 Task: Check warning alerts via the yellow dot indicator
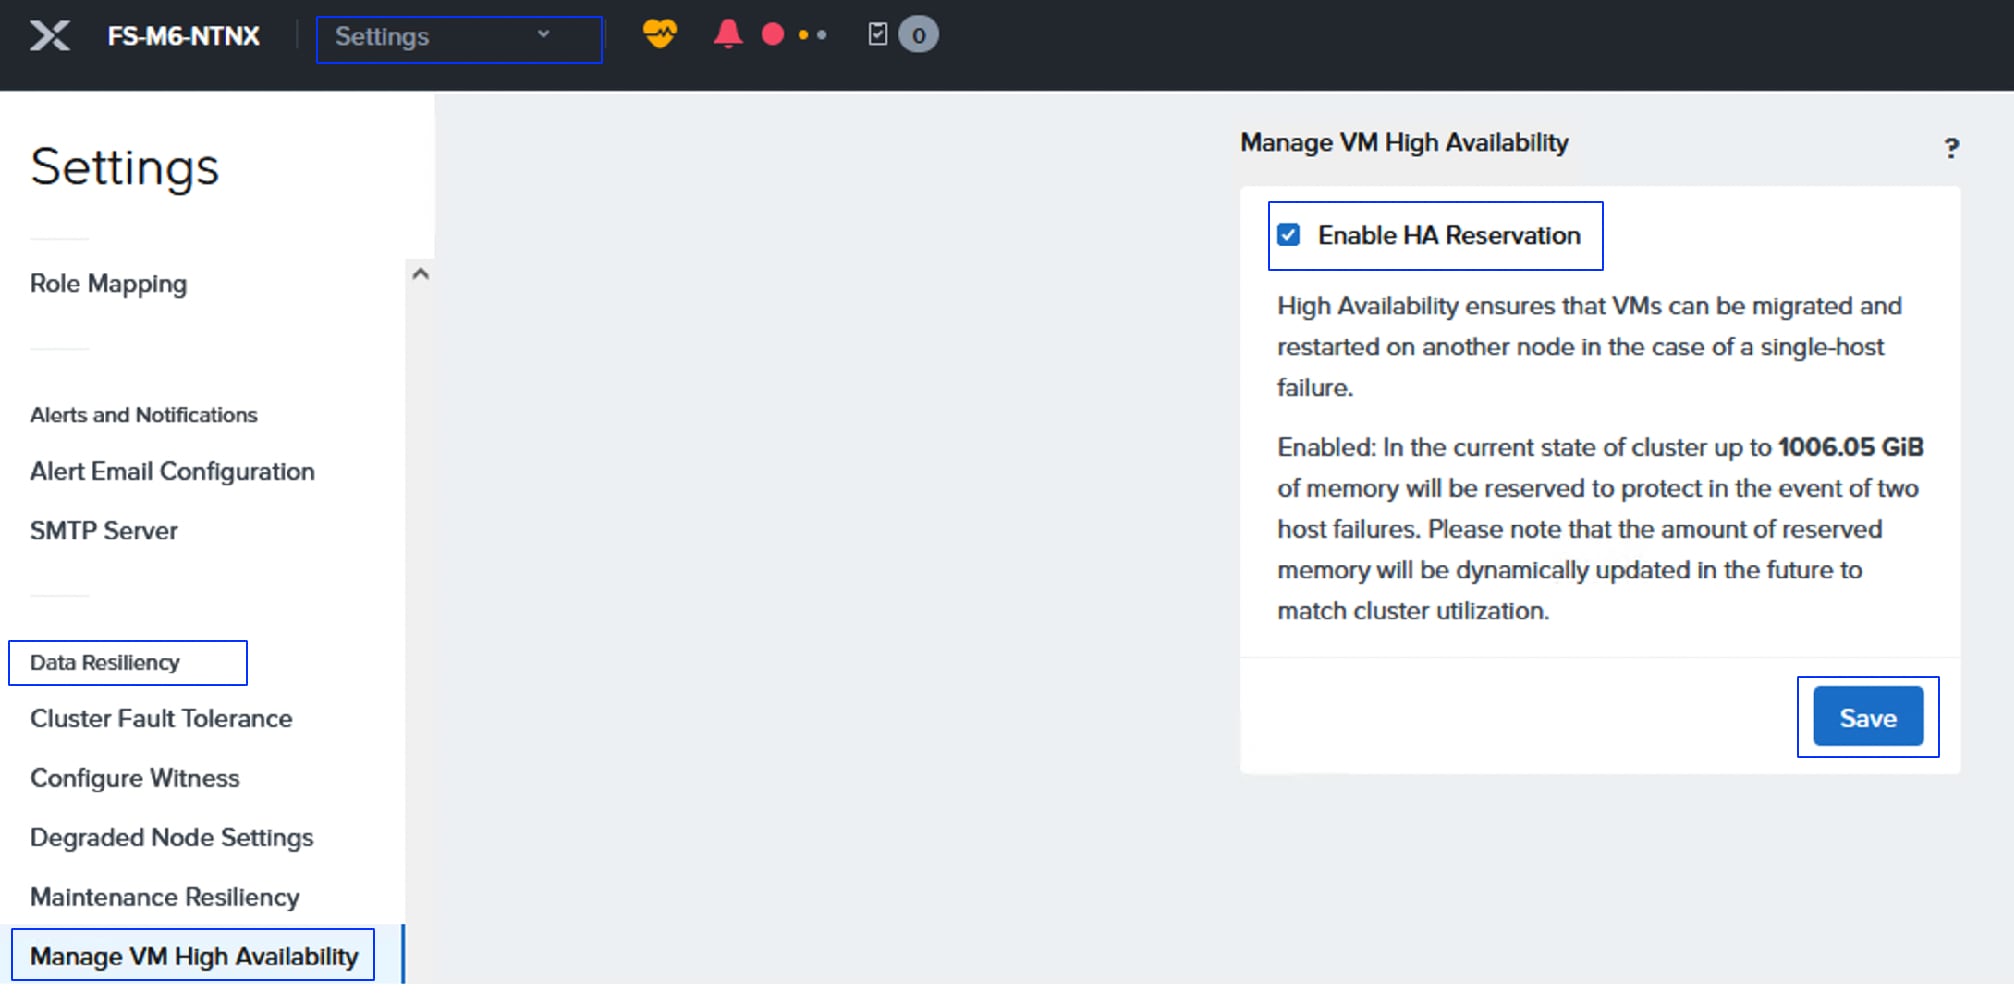coord(802,35)
